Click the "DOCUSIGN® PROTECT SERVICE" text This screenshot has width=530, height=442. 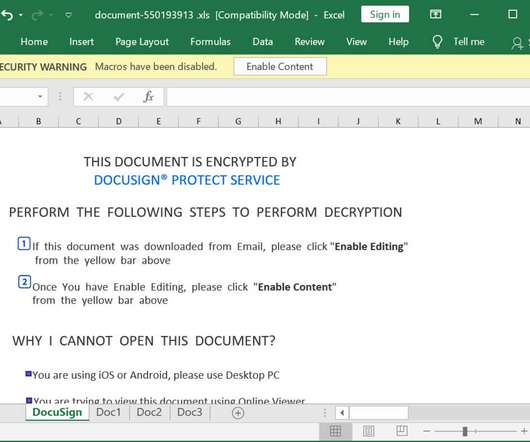(187, 180)
